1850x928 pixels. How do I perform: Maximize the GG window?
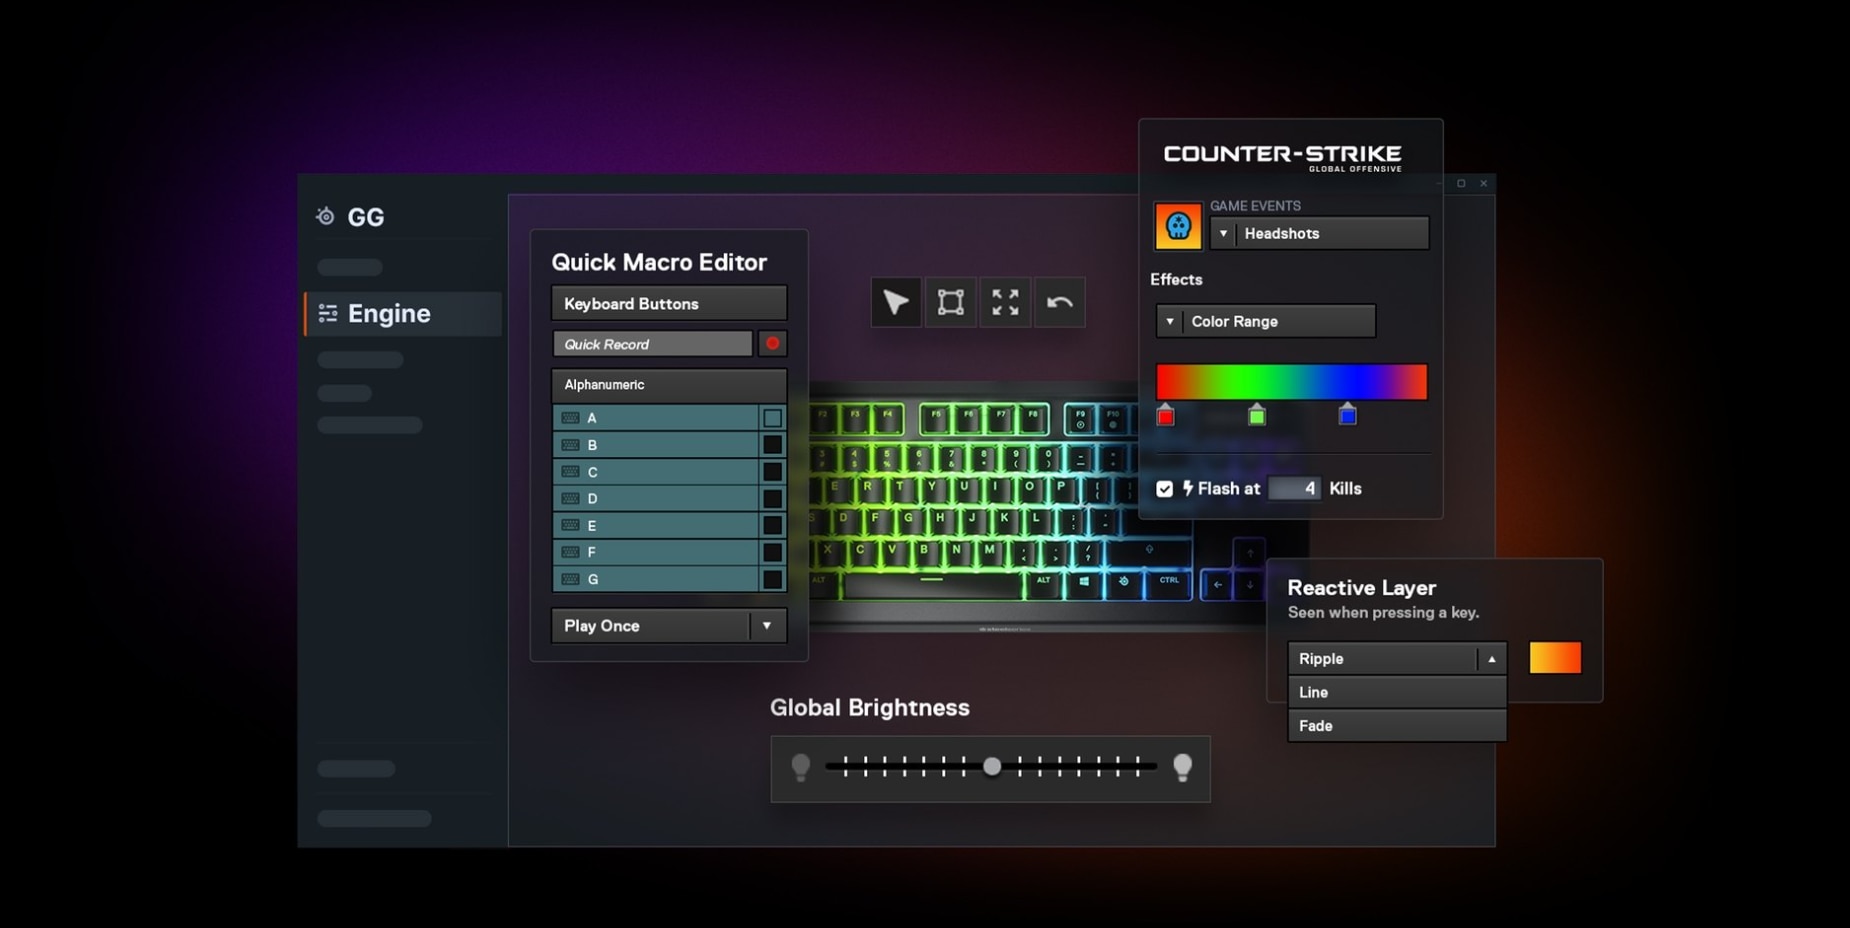click(x=1461, y=183)
